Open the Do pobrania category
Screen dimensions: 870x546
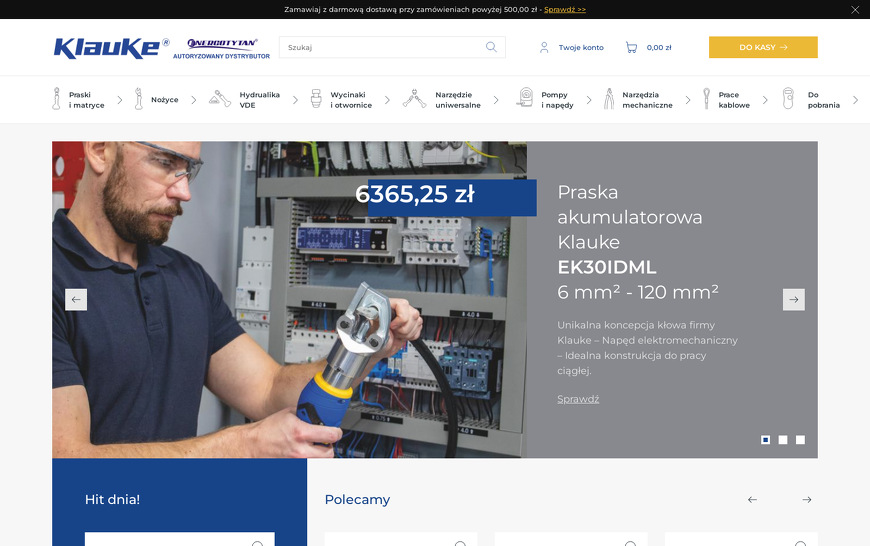(x=824, y=100)
